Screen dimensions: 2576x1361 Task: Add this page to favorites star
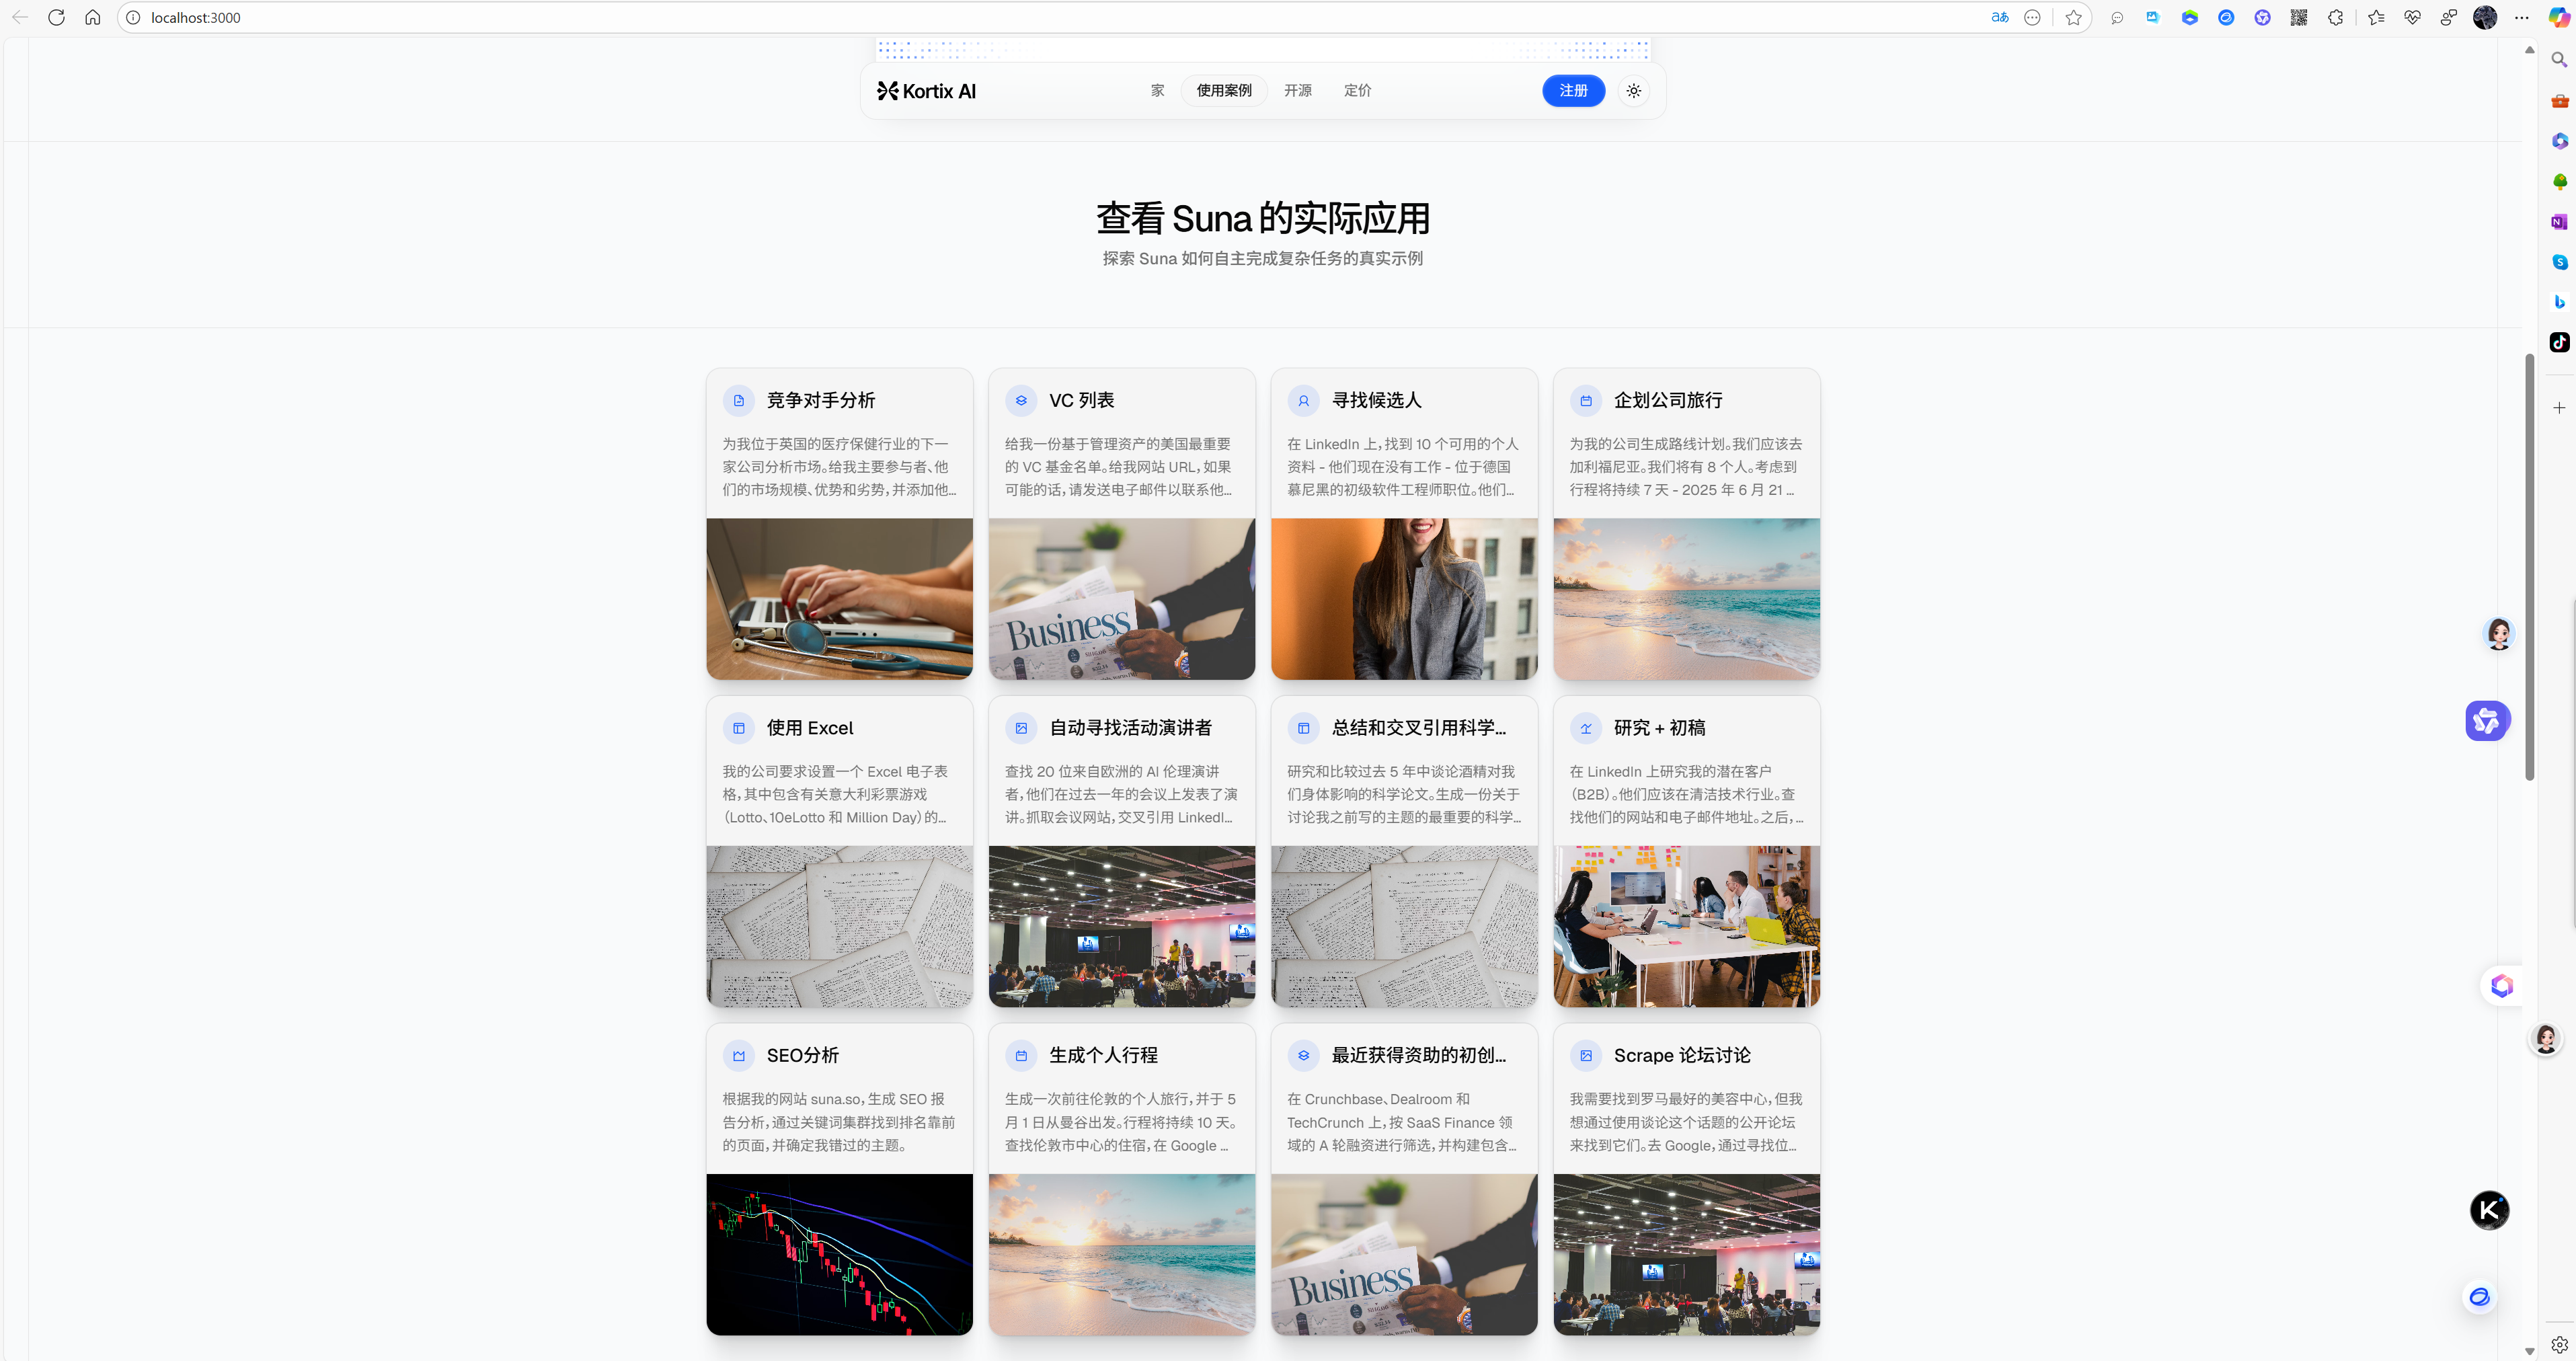pos(2073,18)
